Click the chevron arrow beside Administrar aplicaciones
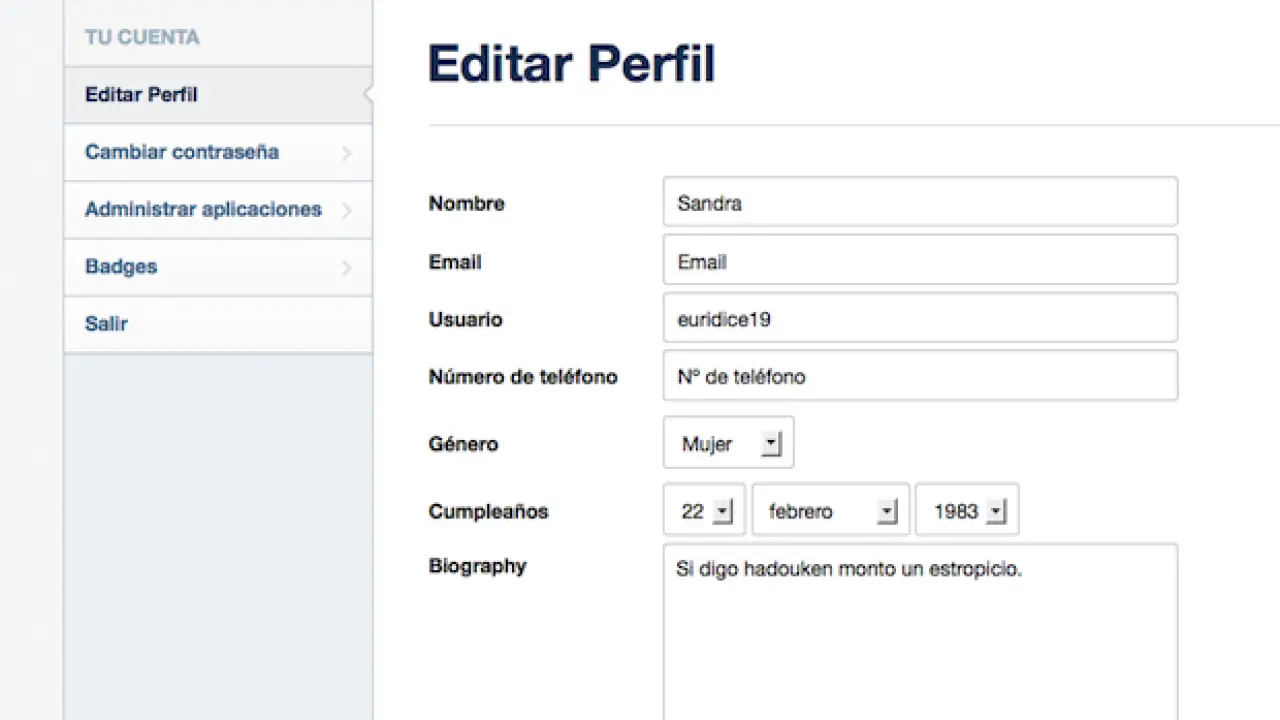The width and height of the screenshot is (1280, 720). pyautogui.click(x=347, y=210)
